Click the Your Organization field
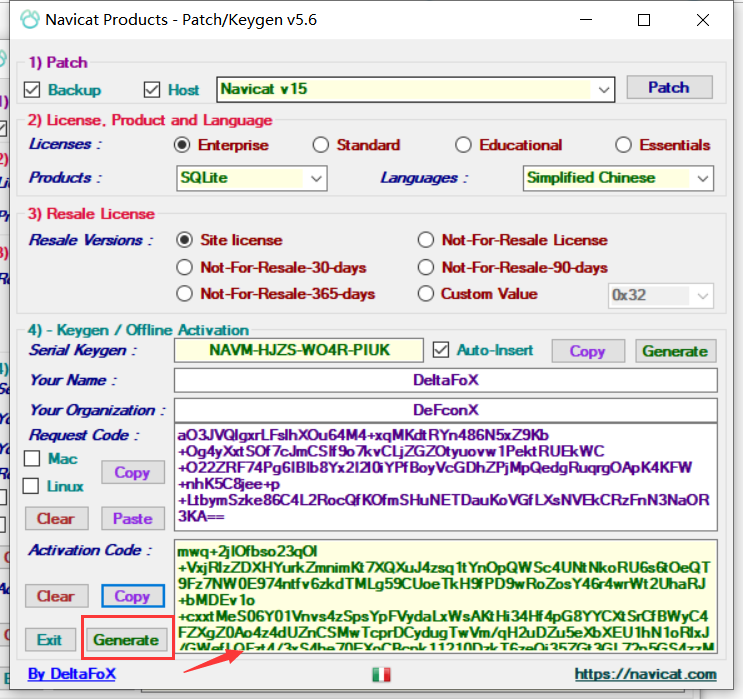The height and width of the screenshot is (699, 743). [x=445, y=410]
